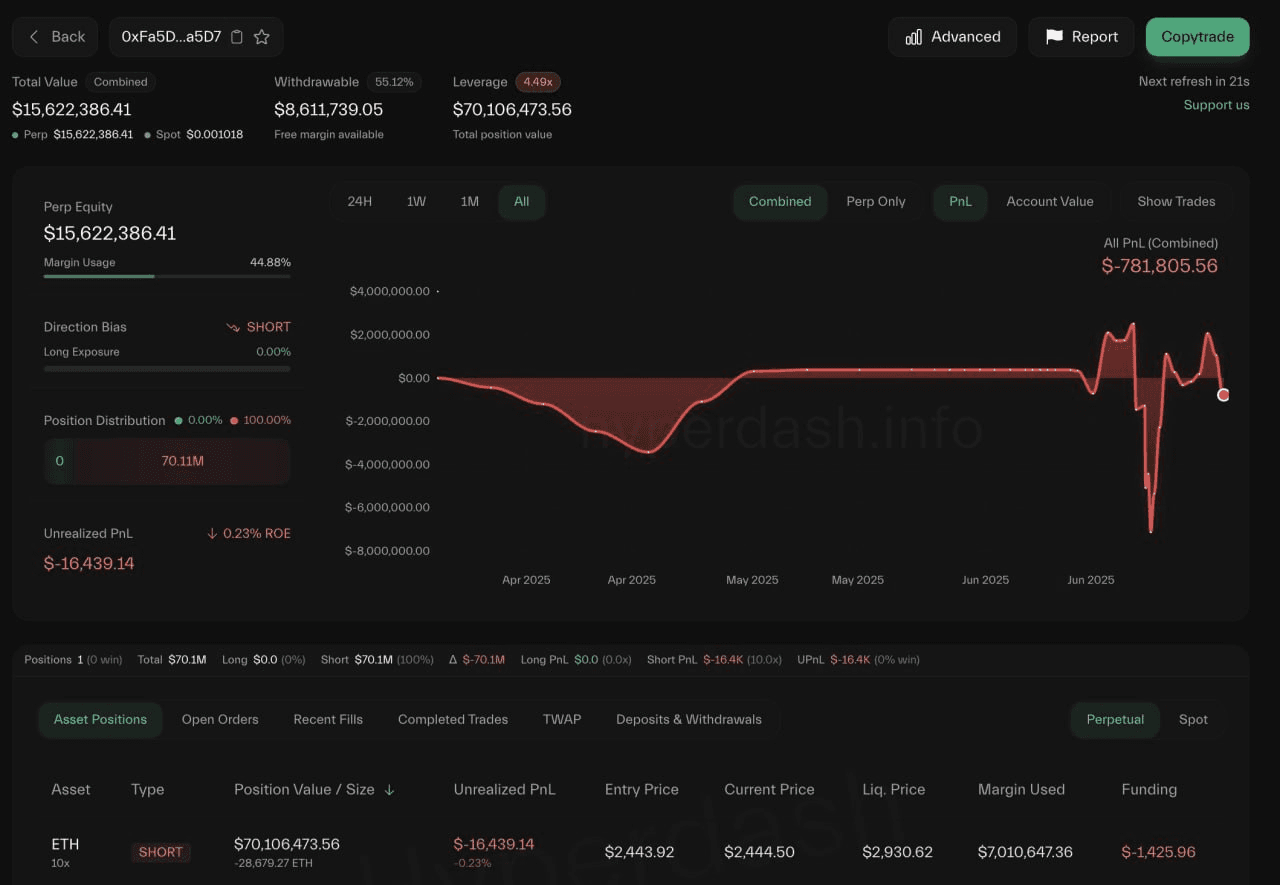Click the SHORT type badge on ETH

click(161, 852)
